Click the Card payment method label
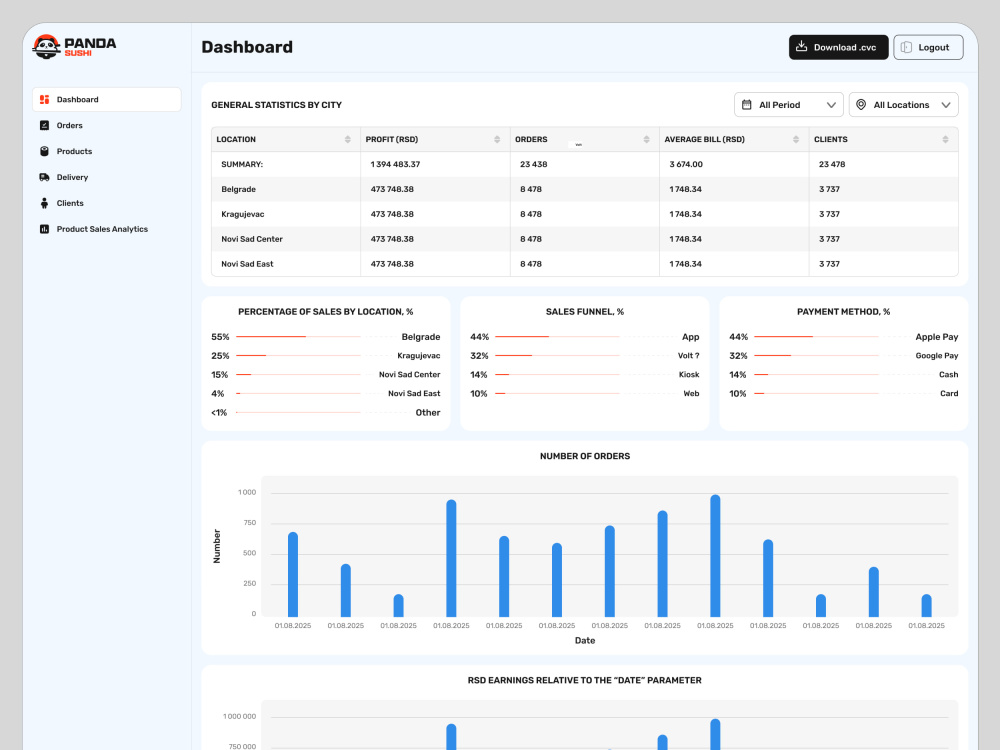 point(949,393)
